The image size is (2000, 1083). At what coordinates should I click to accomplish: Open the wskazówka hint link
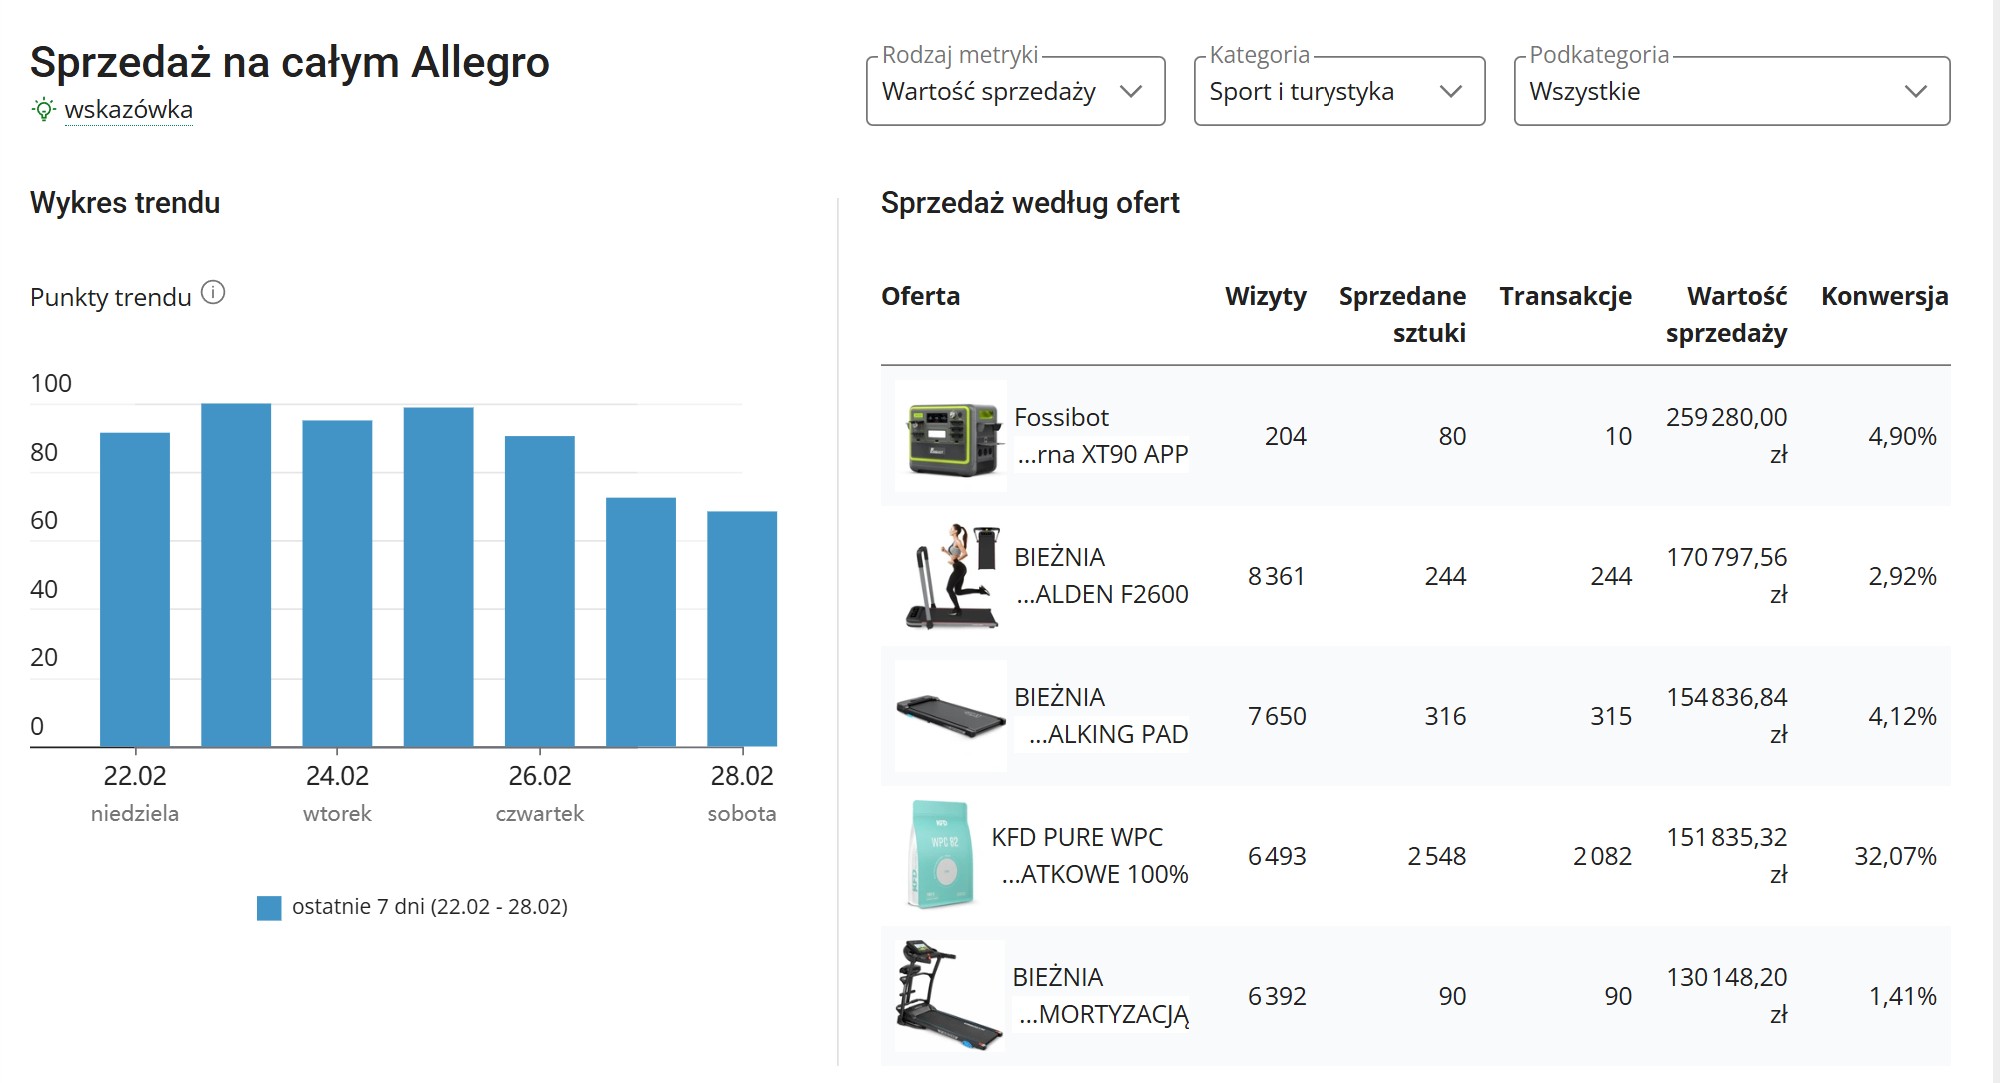pyautogui.click(x=128, y=109)
